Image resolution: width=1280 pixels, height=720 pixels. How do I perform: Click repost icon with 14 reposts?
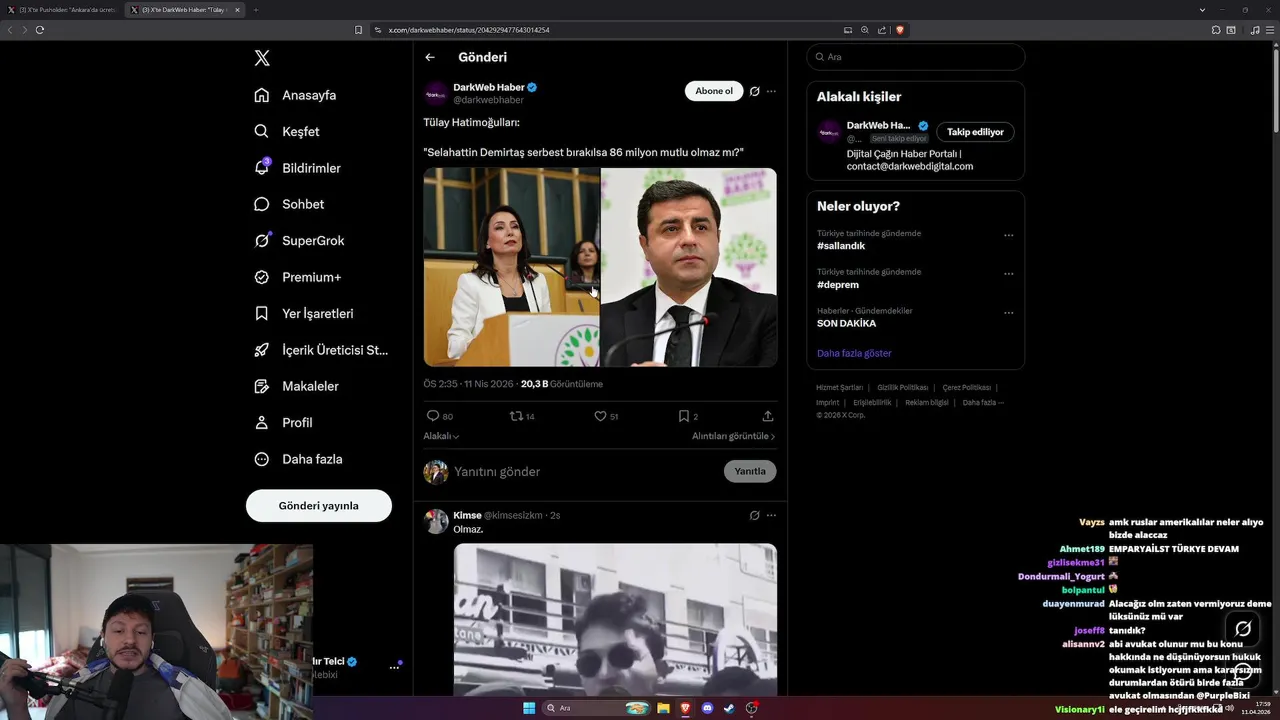coord(516,416)
